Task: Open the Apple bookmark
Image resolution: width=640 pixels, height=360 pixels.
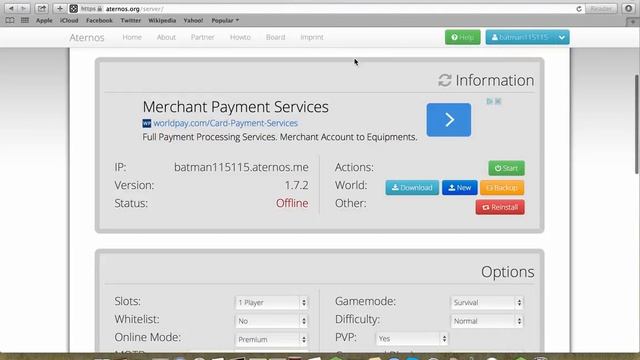Action: (44, 20)
